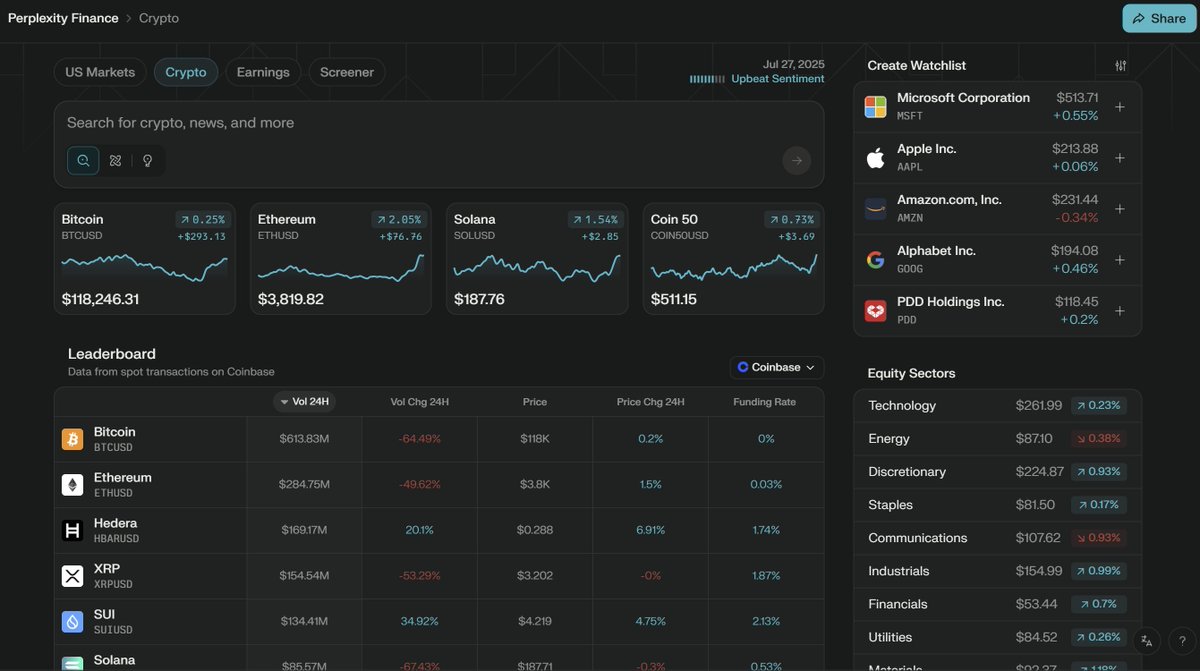Image resolution: width=1200 pixels, height=671 pixels.
Task: Sort by Vol Chg 24H column
Action: pos(419,402)
